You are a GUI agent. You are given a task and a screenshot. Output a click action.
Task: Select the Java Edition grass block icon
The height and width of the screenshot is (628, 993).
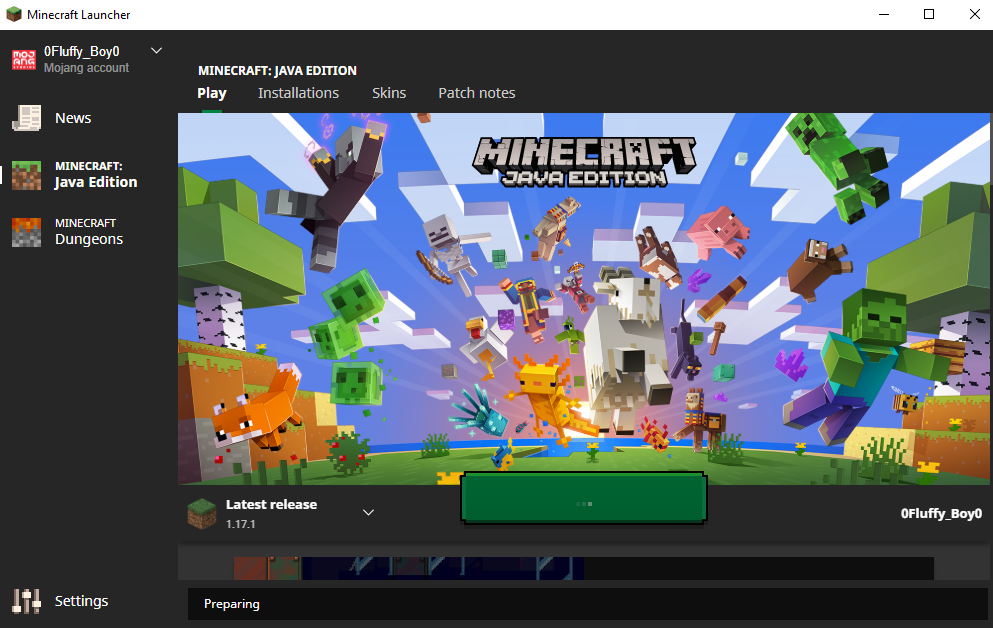[x=27, y=175]
